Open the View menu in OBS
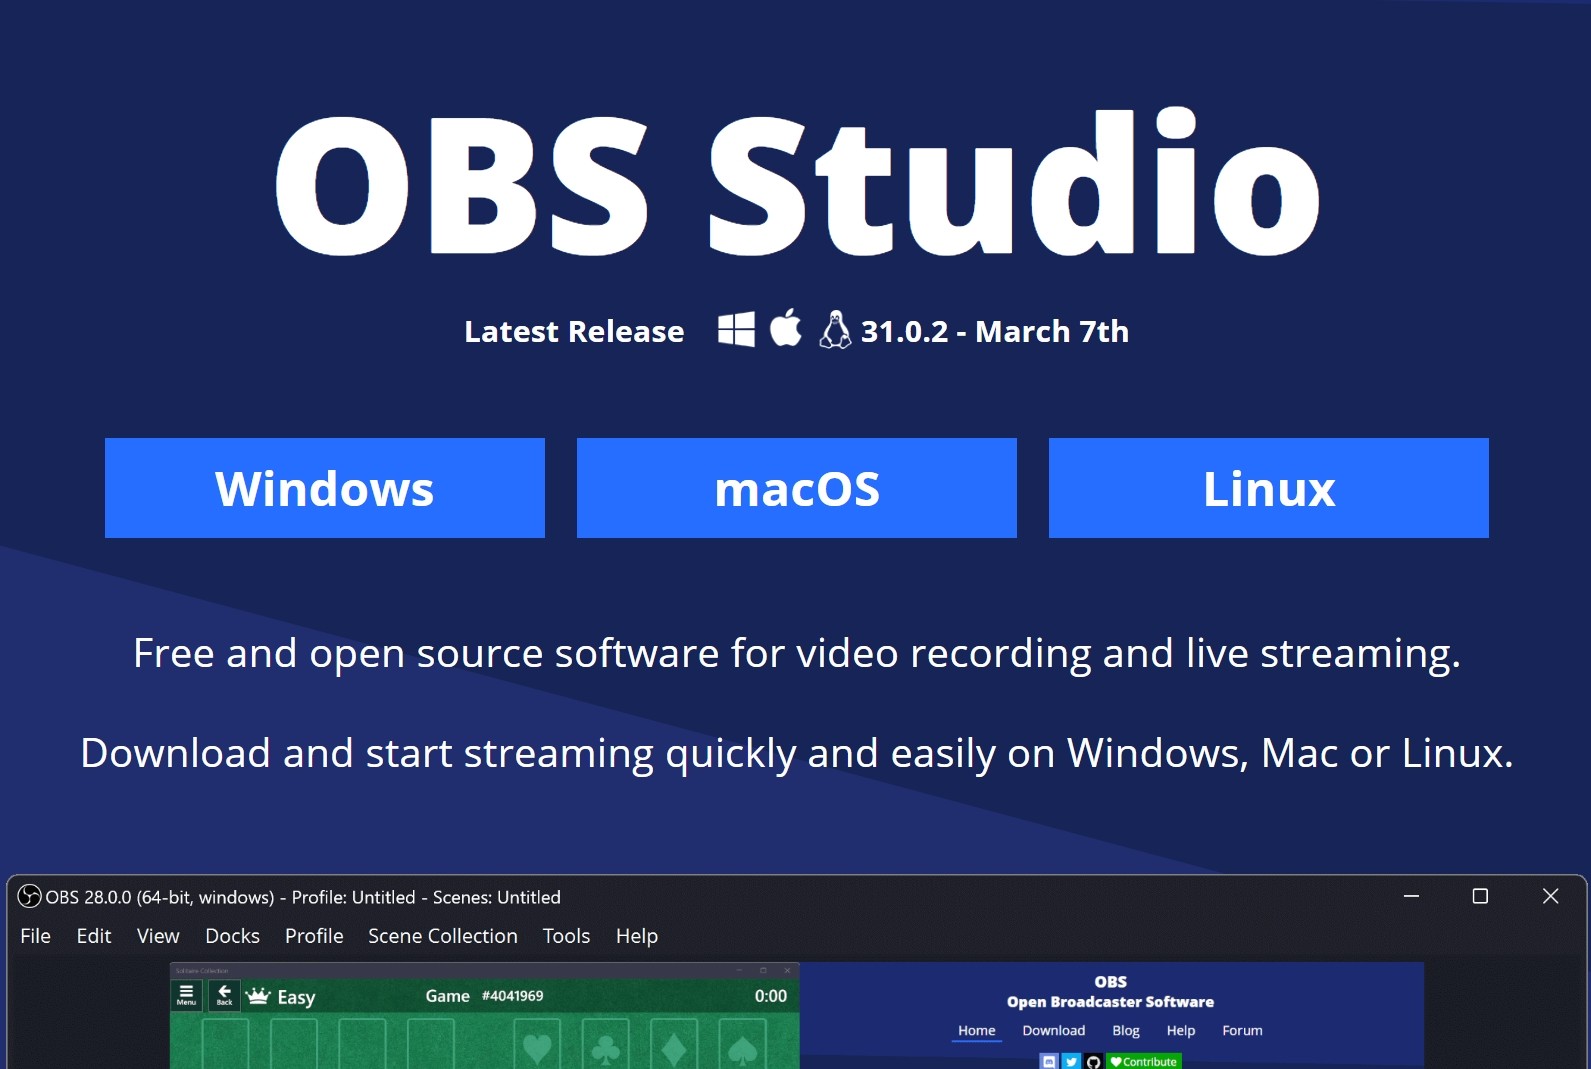Screen dimensions: 1591x1069 point(158,936)
